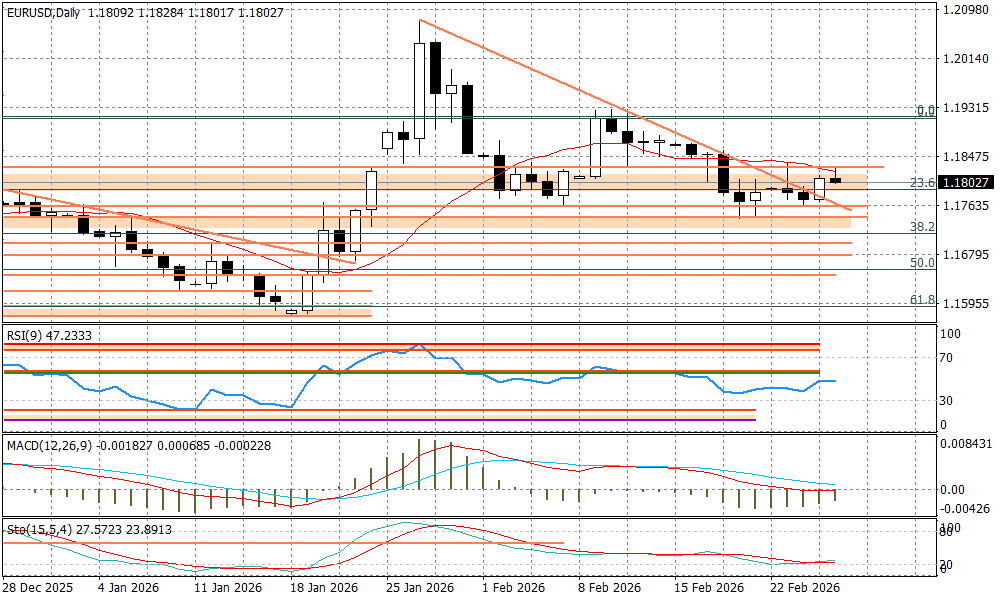Image resolution: width=1000 pixels, height=600 pixels.
Task: Click the 1.20980 price axis label
Action: (965, 10)
